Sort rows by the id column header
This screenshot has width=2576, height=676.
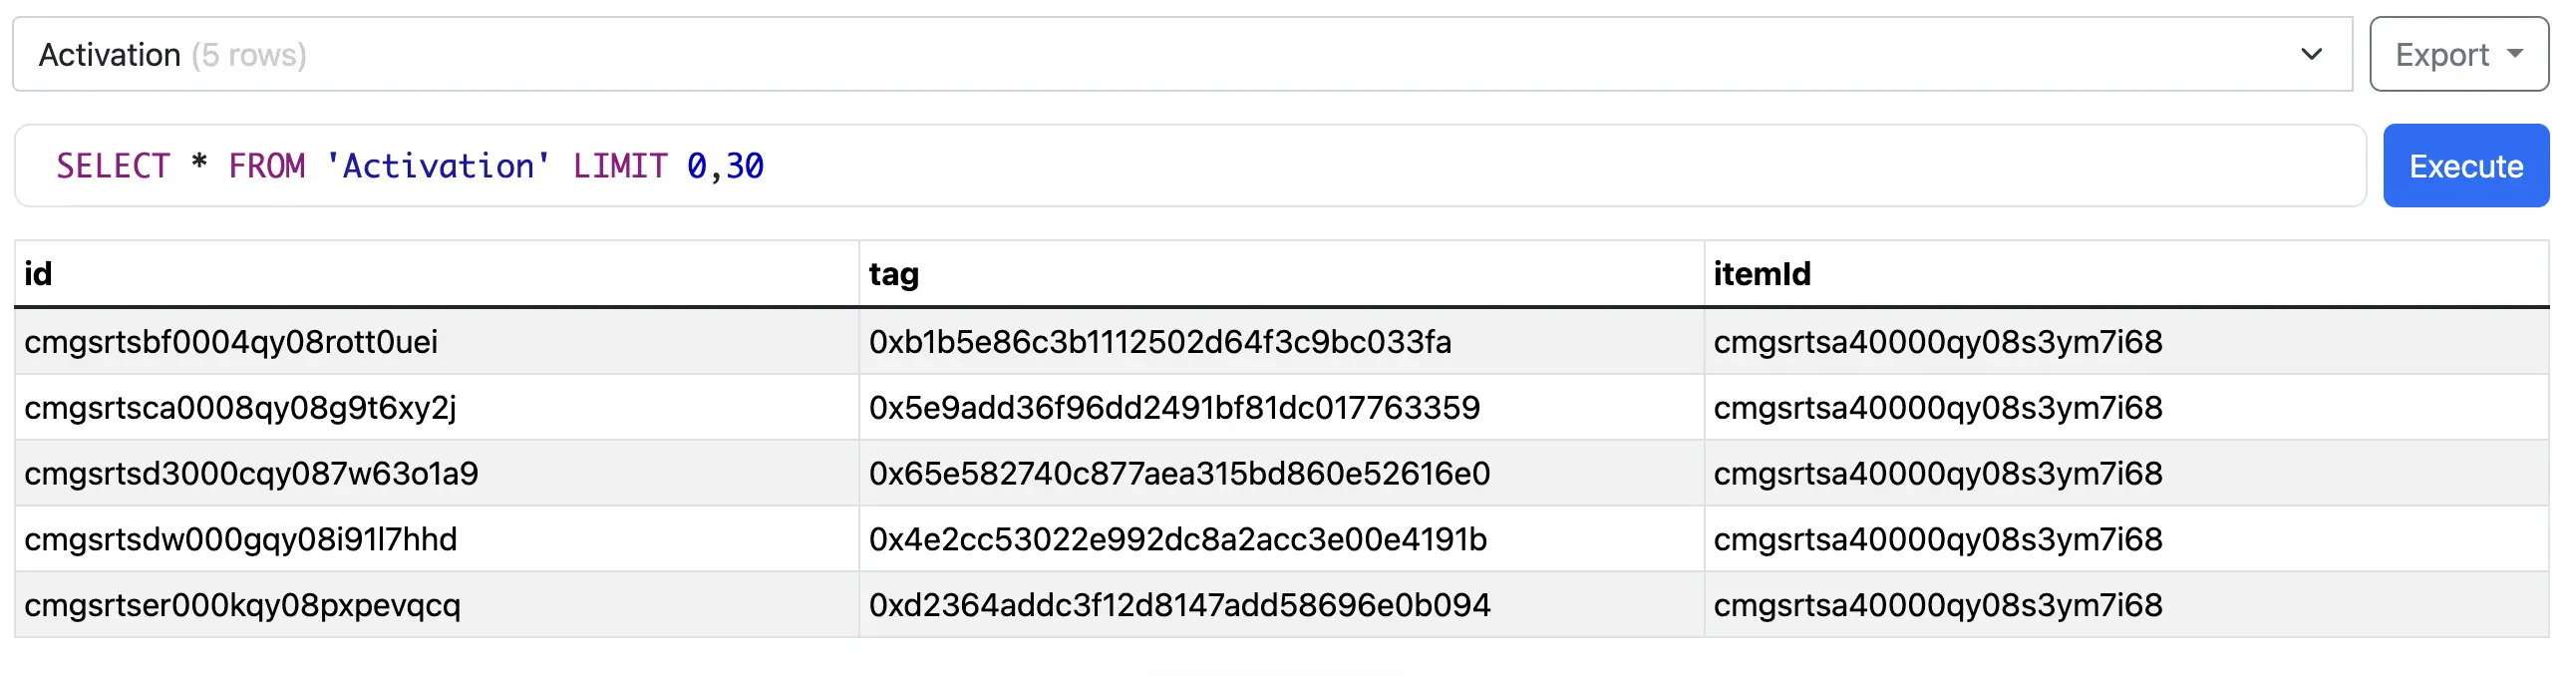coord(38,273)
